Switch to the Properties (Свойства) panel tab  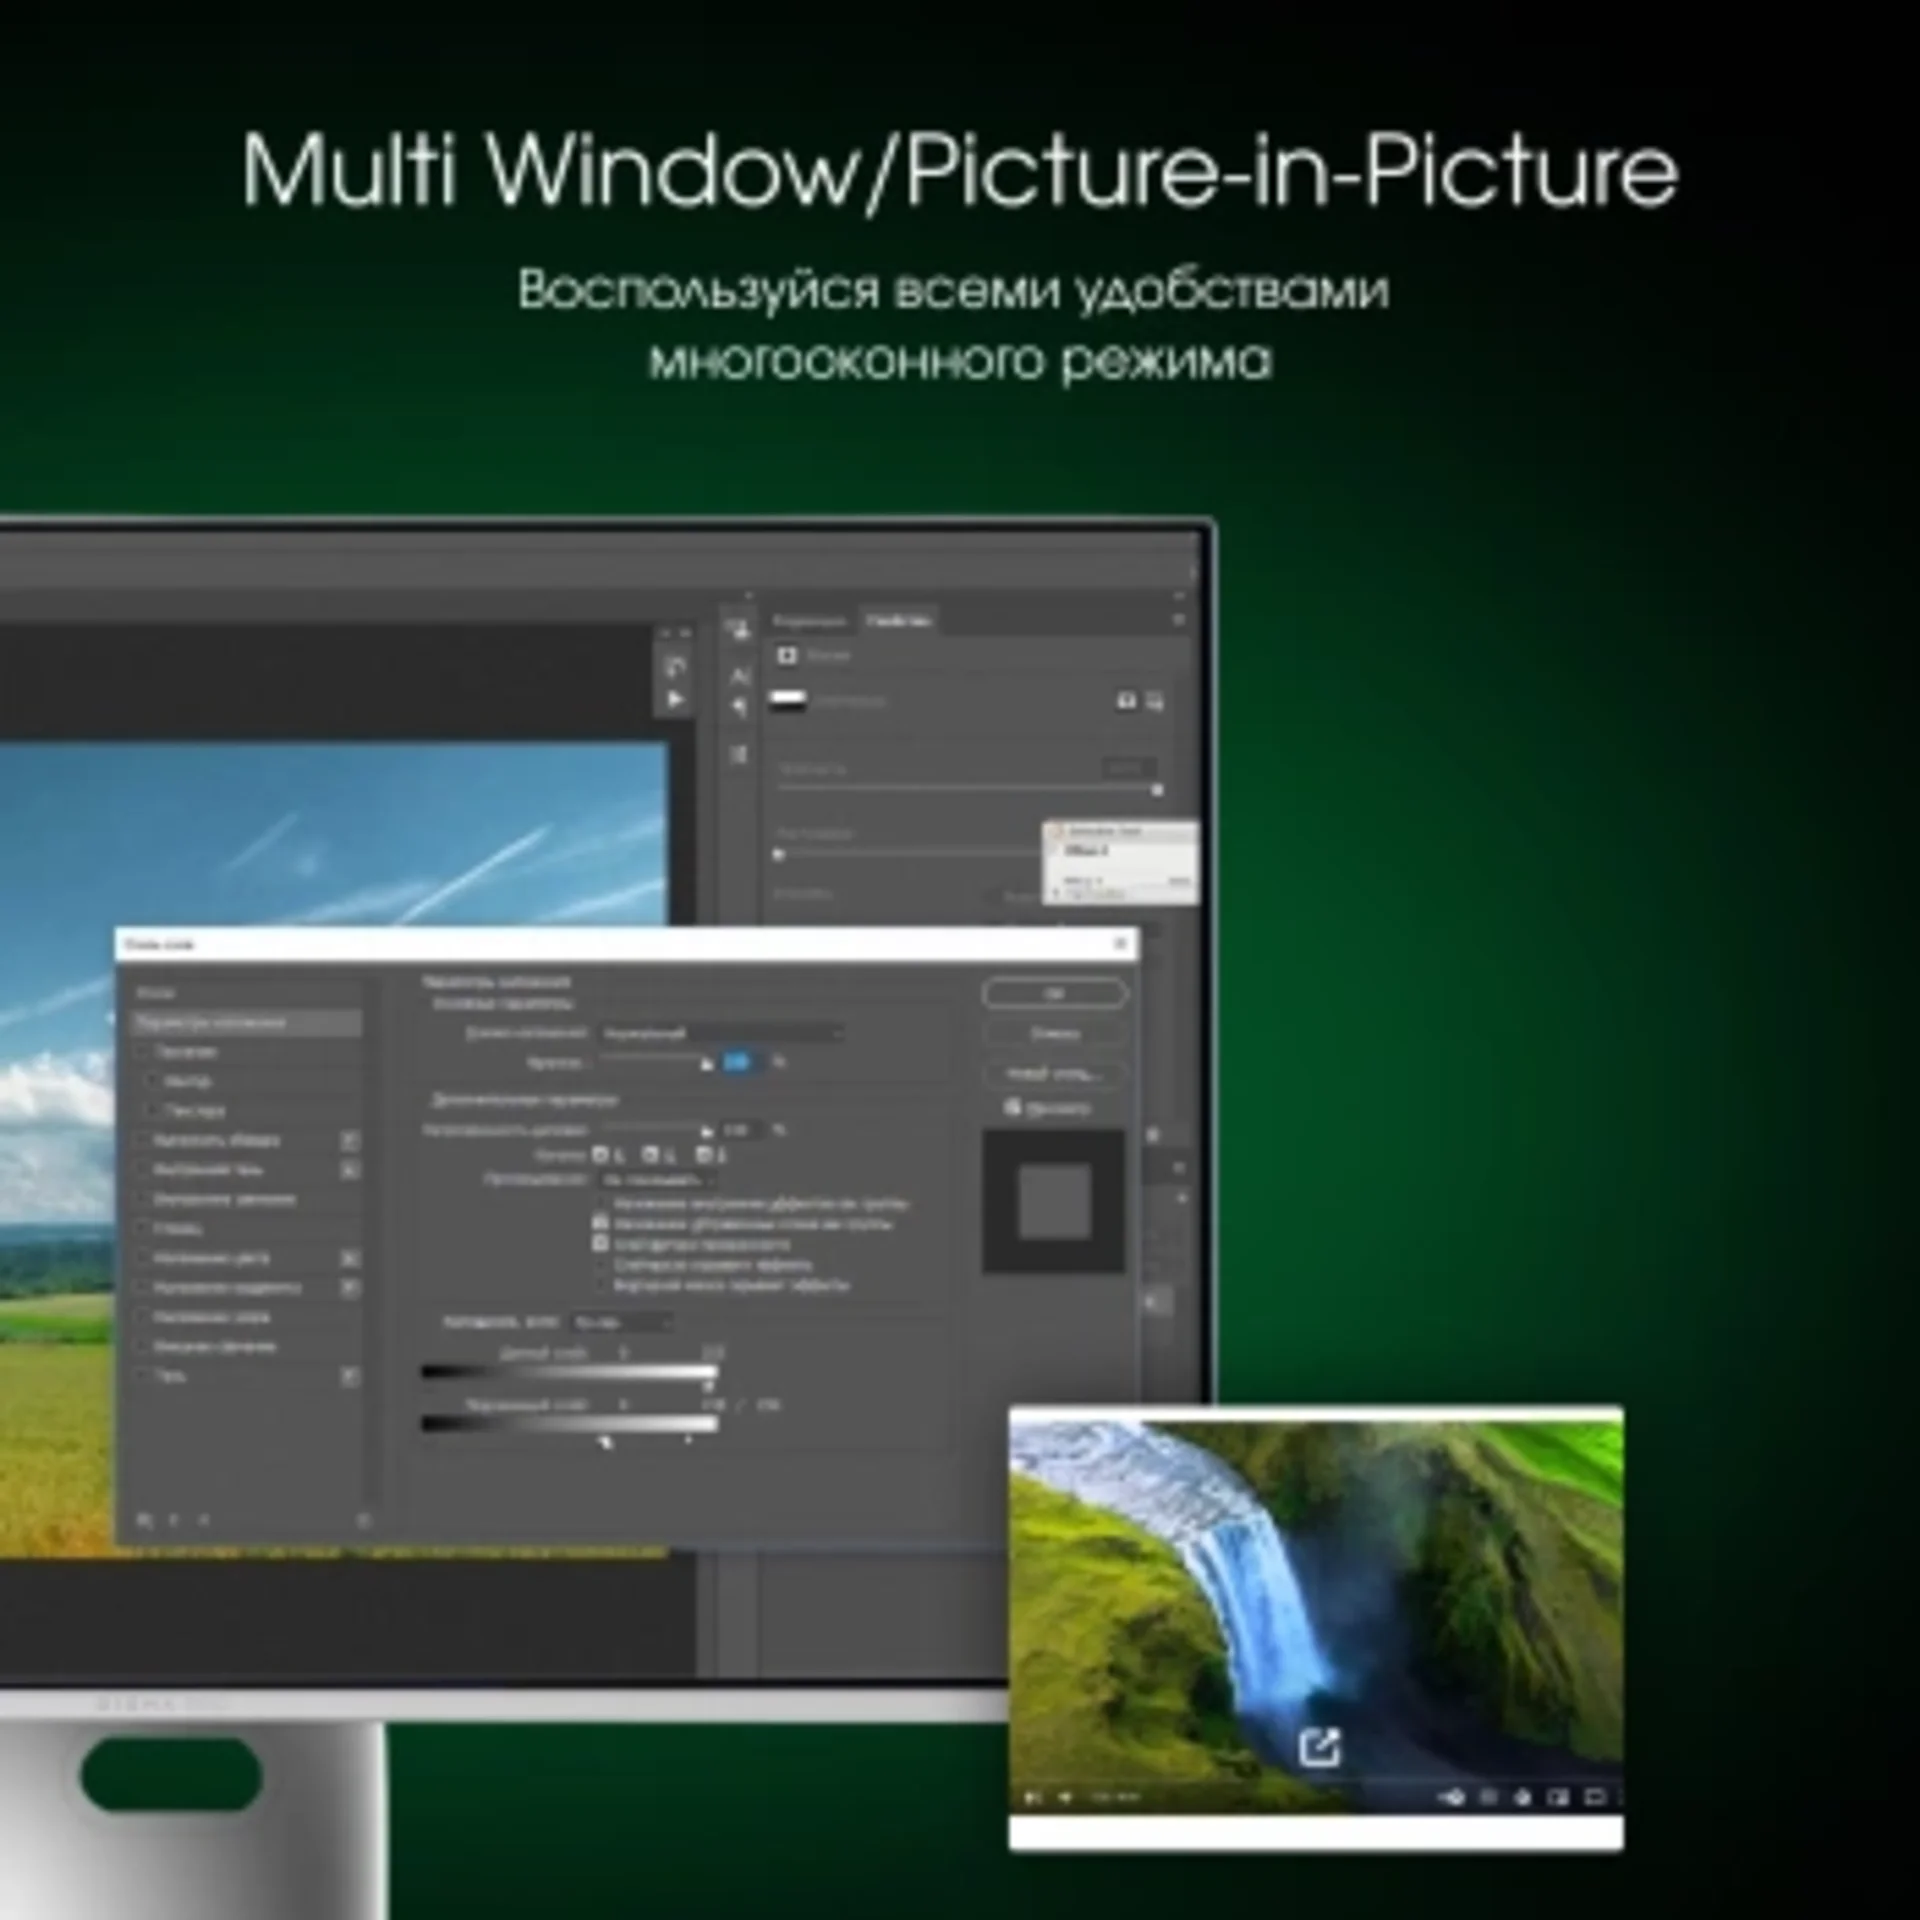click(x=899, y=621)
